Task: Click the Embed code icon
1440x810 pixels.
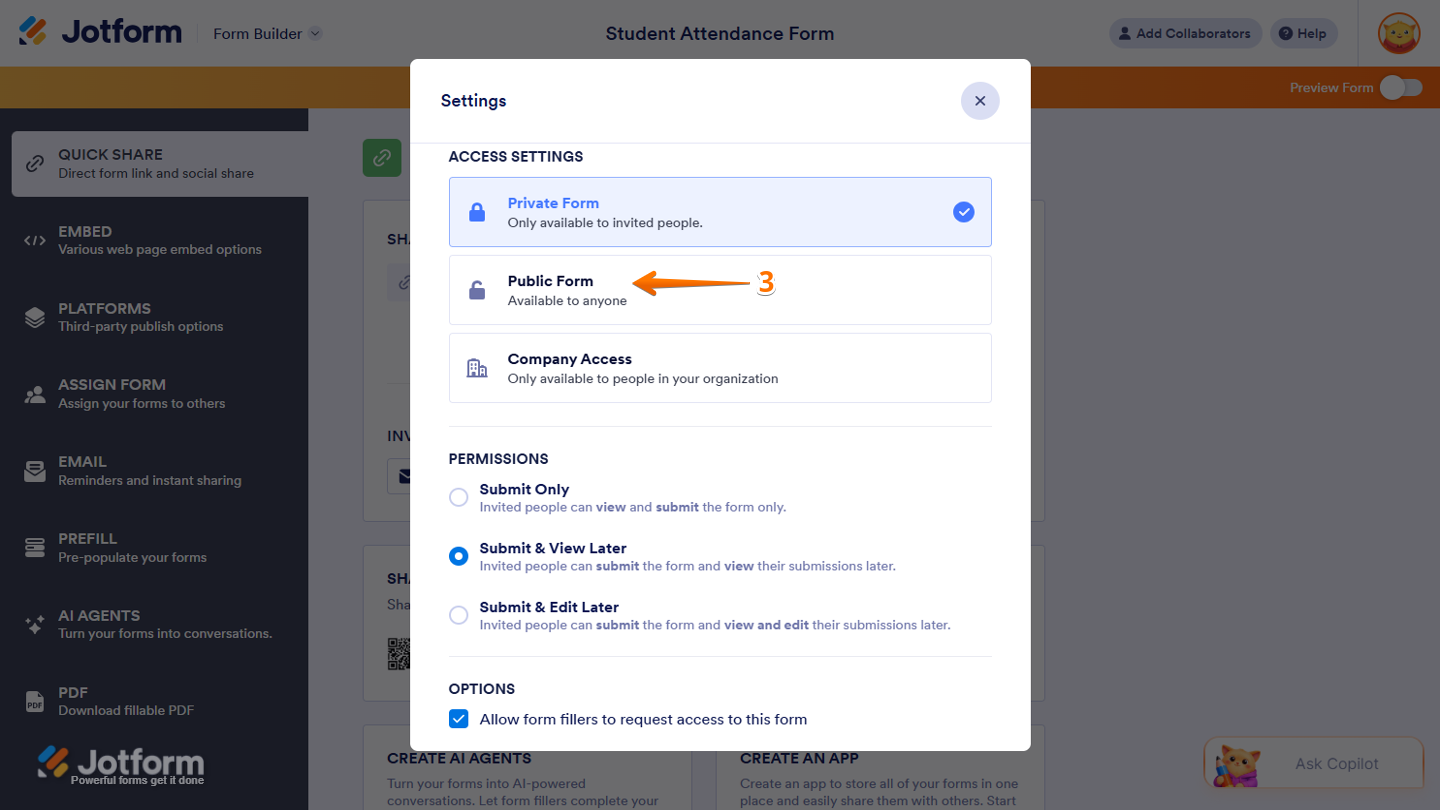Action: pyautogui.click(x=35, y=240)
